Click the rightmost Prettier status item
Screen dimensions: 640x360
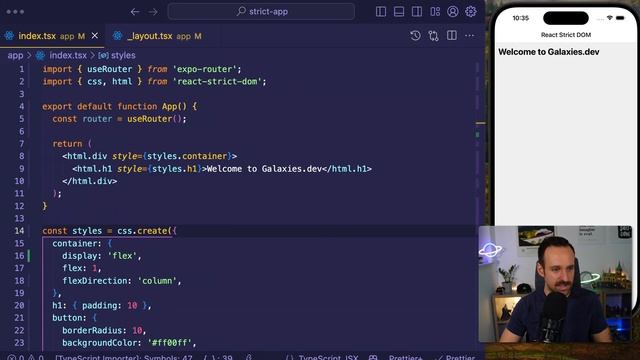coord(455,358)
